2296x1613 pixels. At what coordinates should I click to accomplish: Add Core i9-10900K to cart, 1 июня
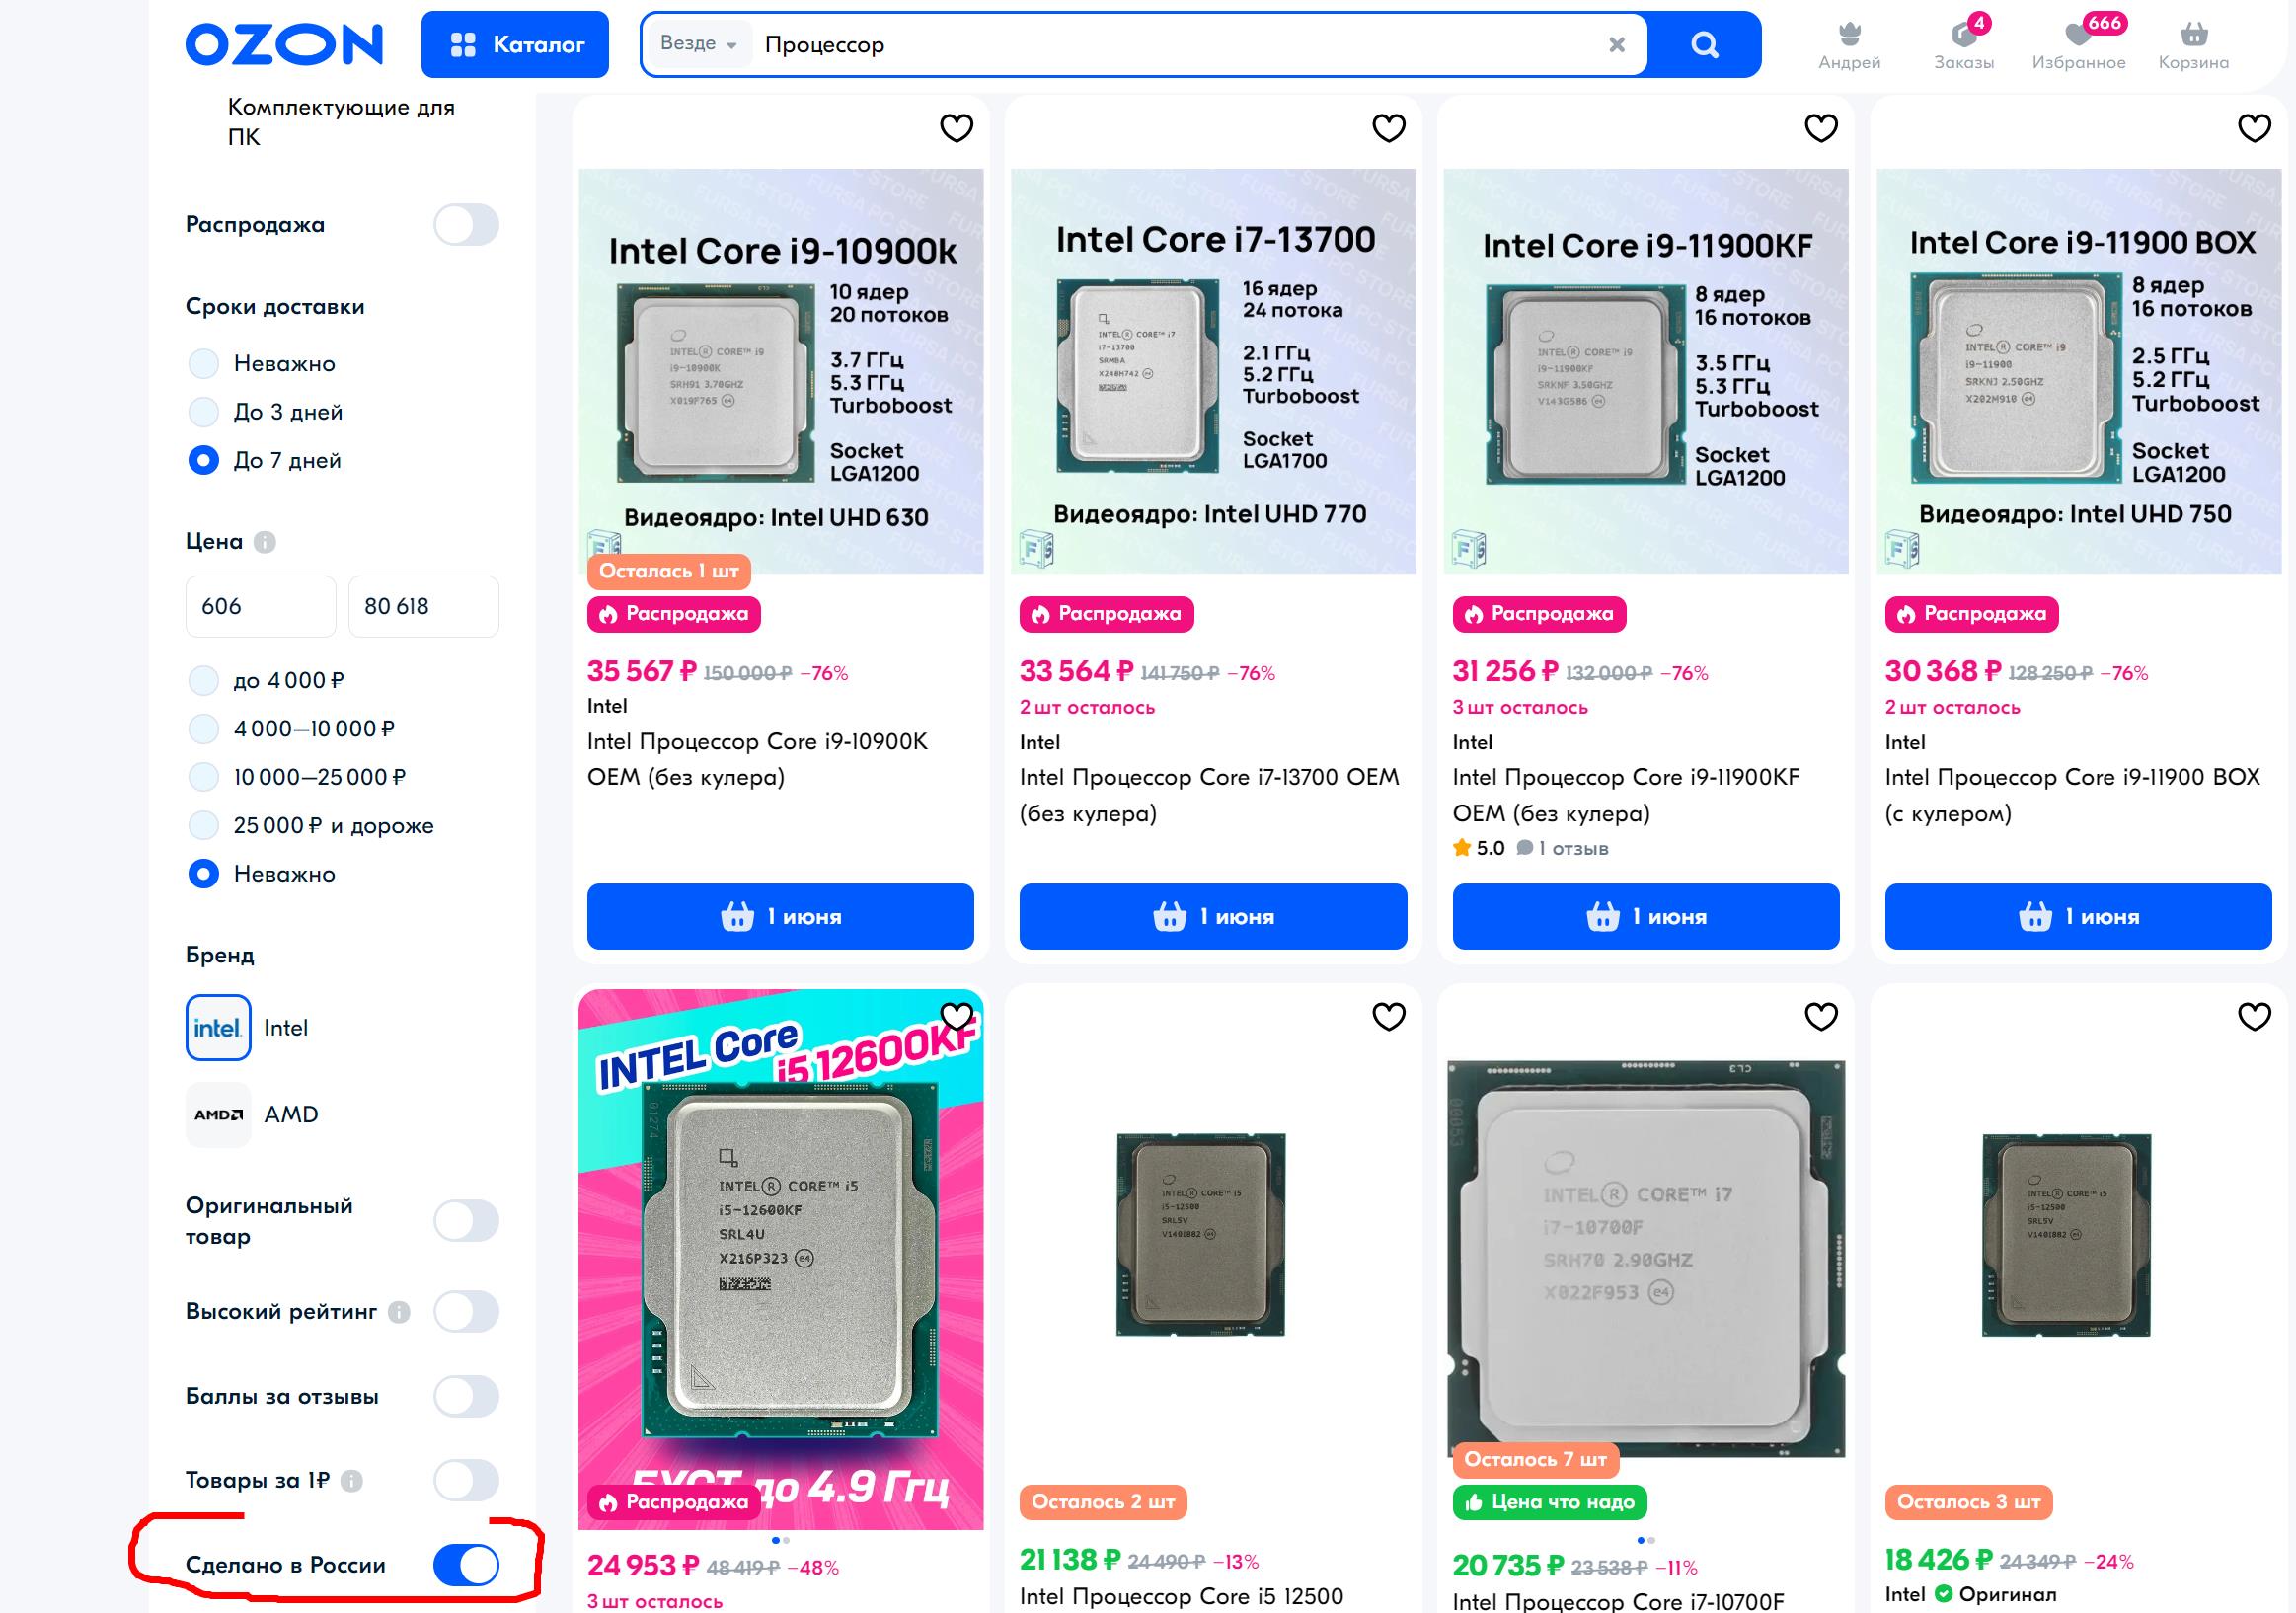click(780, 916)
